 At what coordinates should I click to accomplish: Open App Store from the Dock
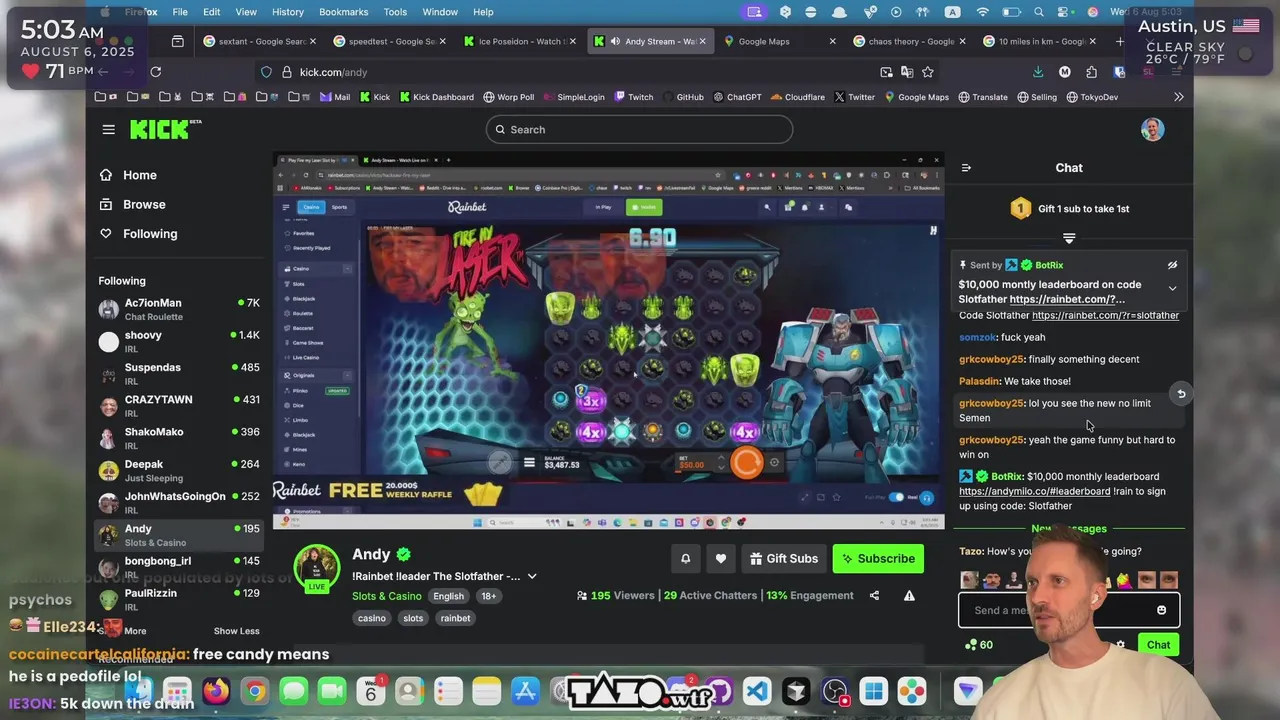[525, 691]
